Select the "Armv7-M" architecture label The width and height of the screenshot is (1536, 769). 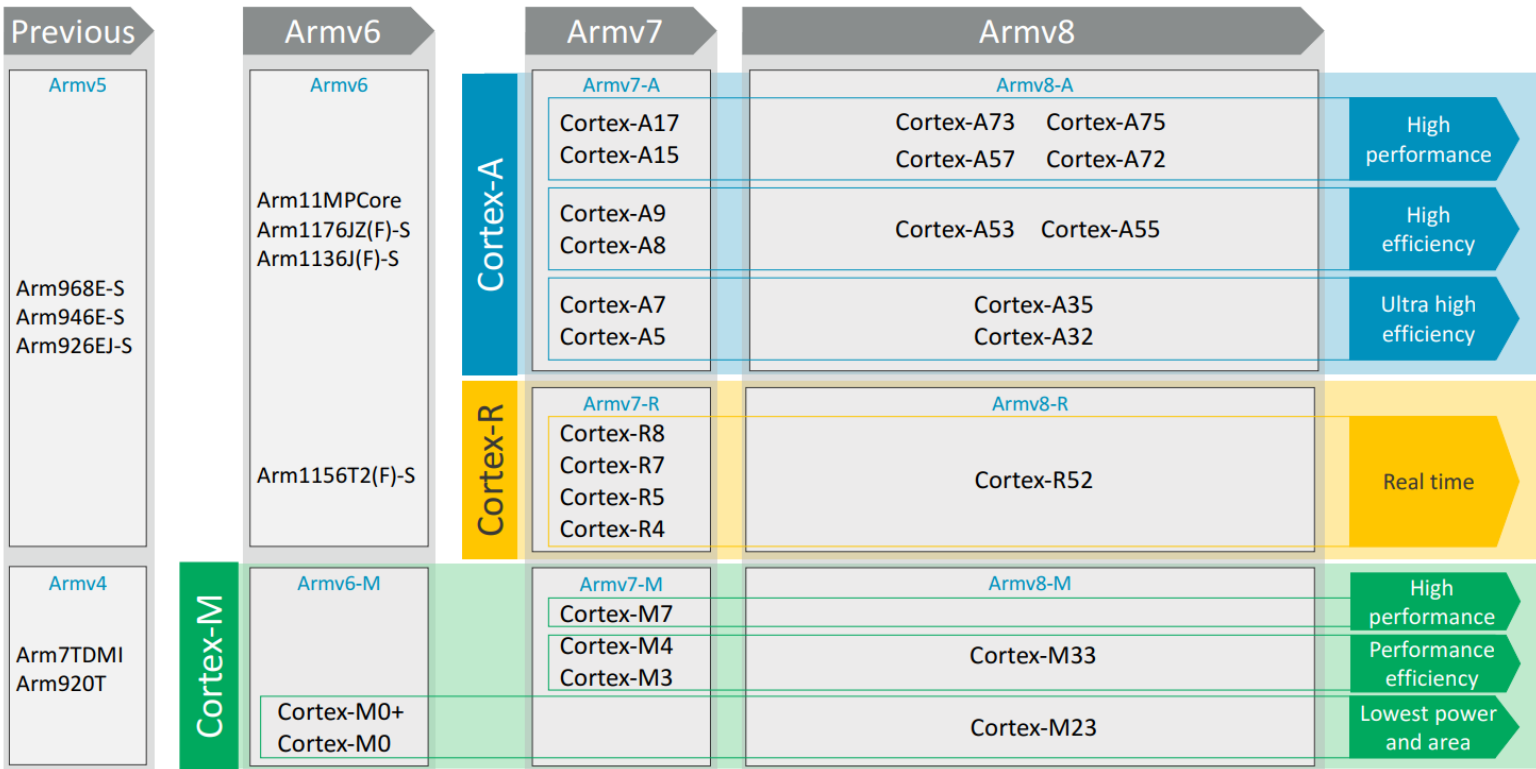621,583
